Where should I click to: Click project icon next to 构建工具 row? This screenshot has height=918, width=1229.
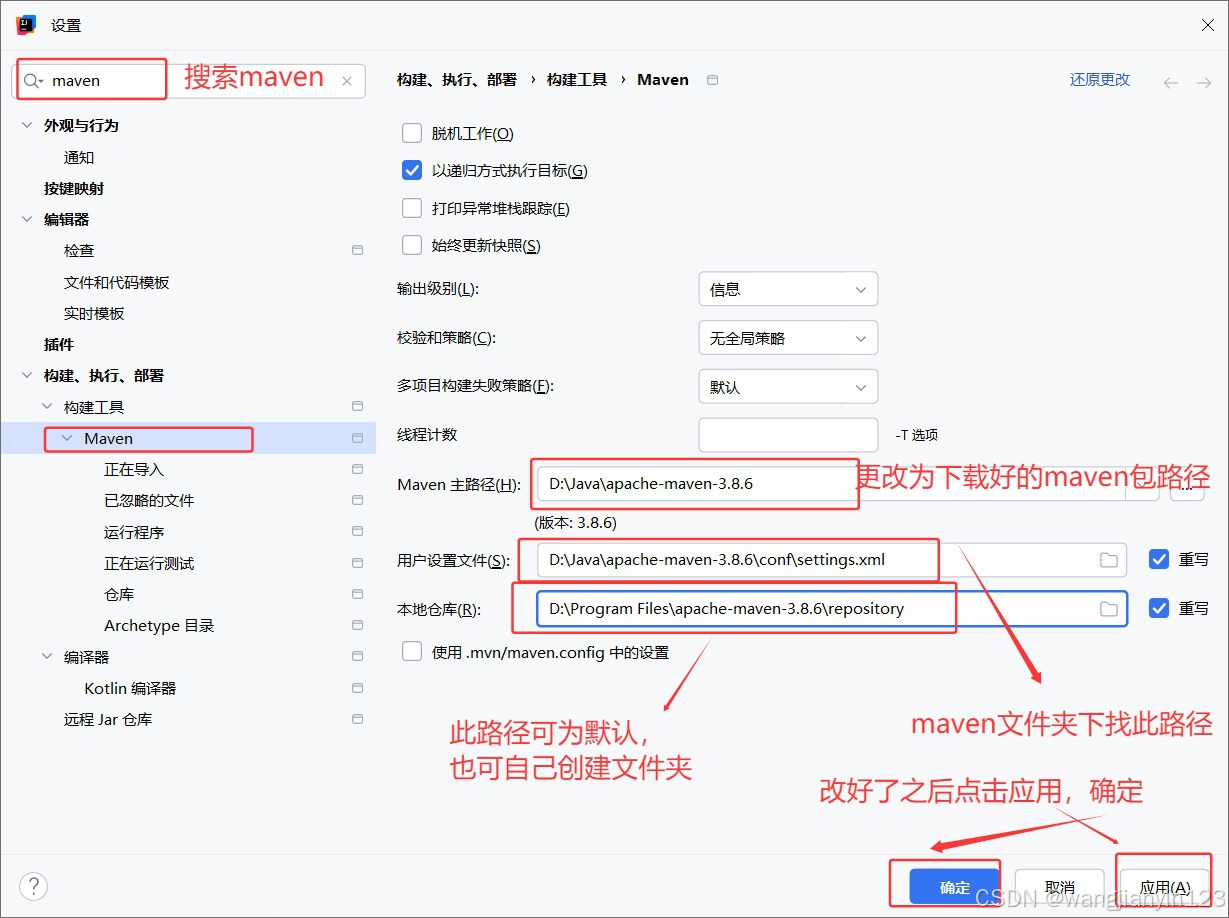(x=357, y=407)
